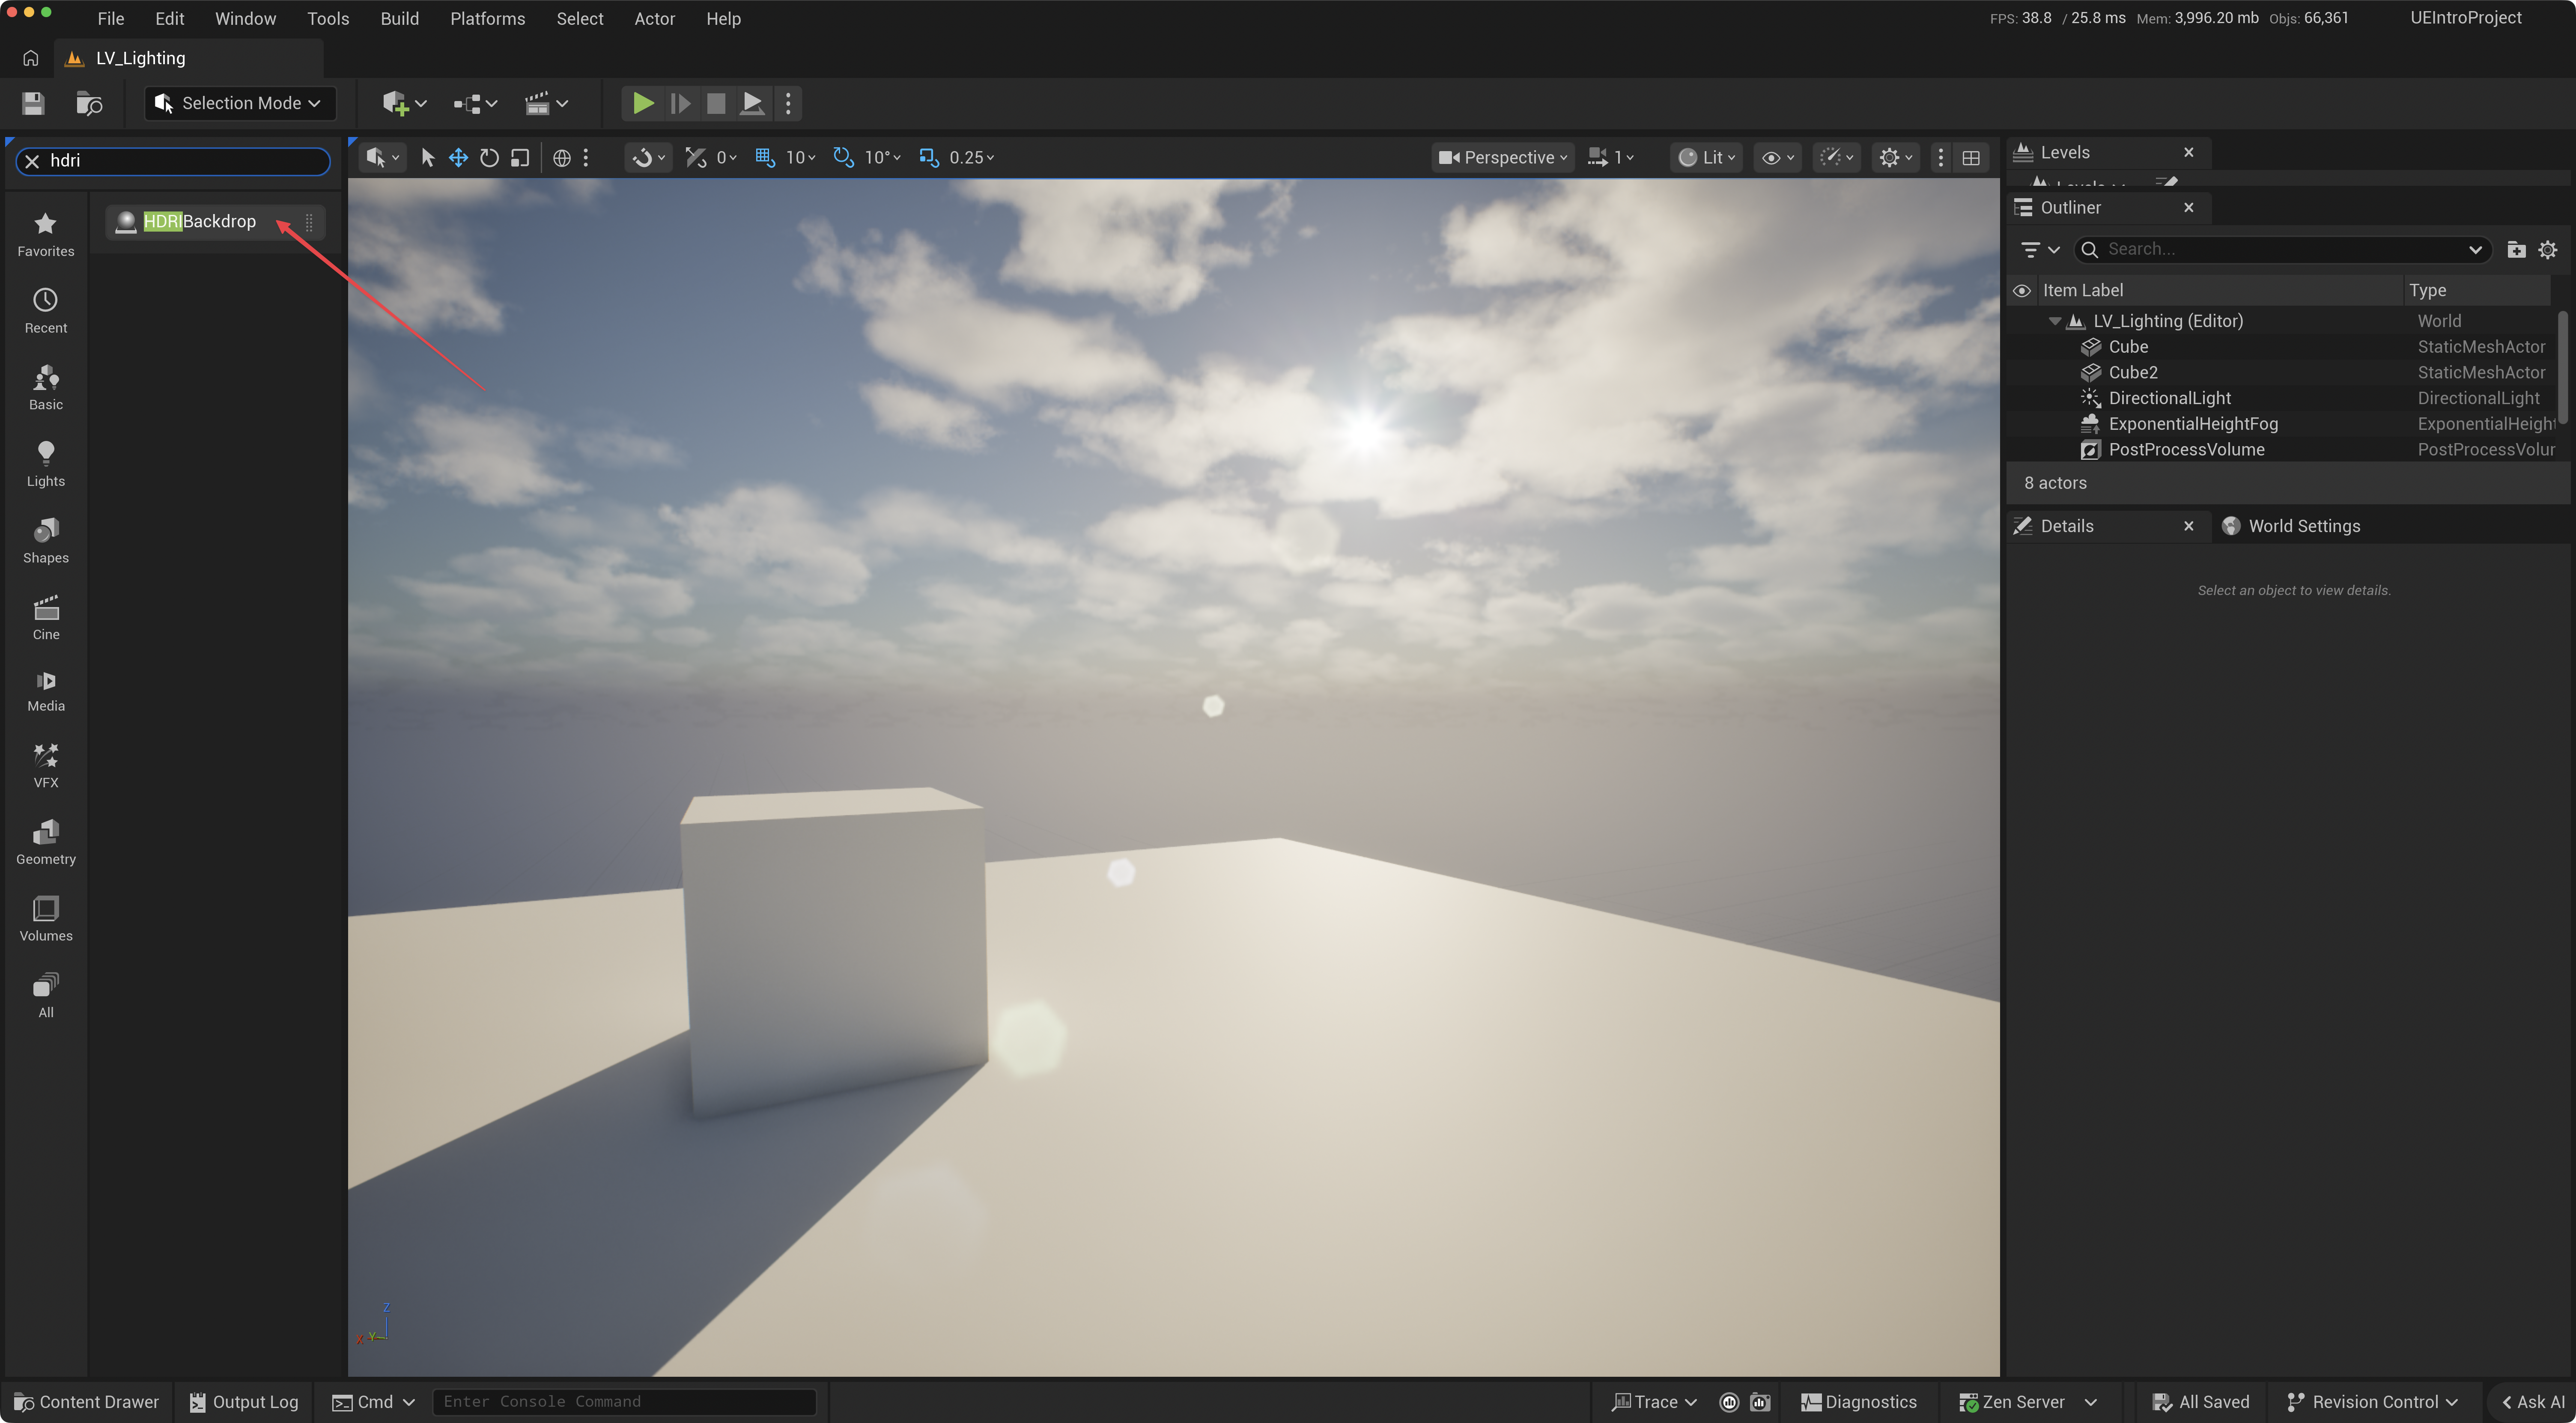Open rotation snap 10° dropdown
Image resolution: width=2576 pixels, height=1423 pixels.
click(883, 158)
